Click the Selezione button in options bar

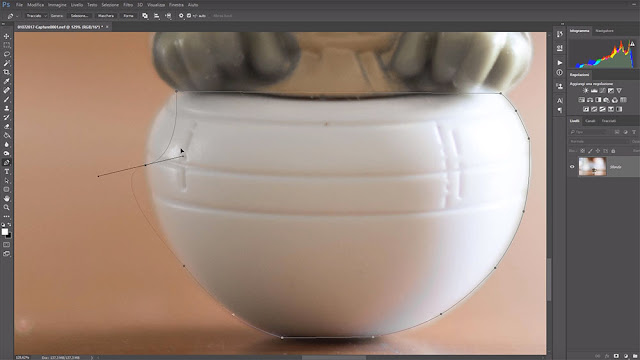(x=80, y=16)
